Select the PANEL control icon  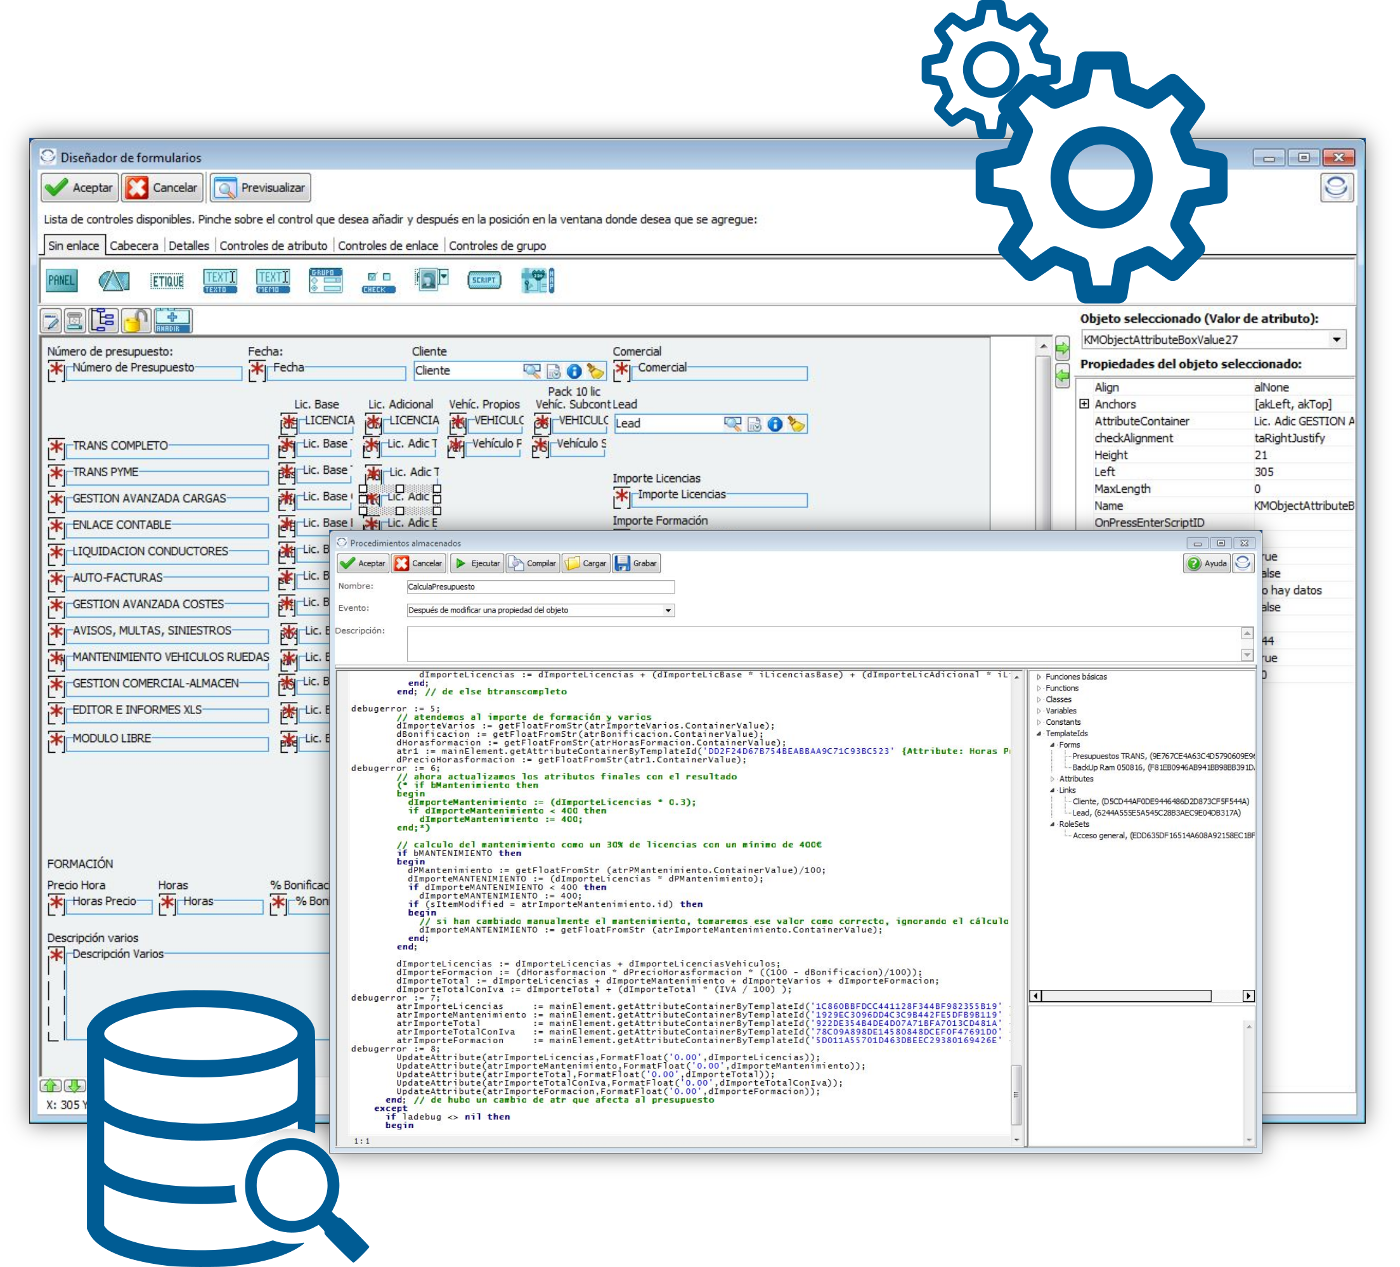click(x=61, y=281)
